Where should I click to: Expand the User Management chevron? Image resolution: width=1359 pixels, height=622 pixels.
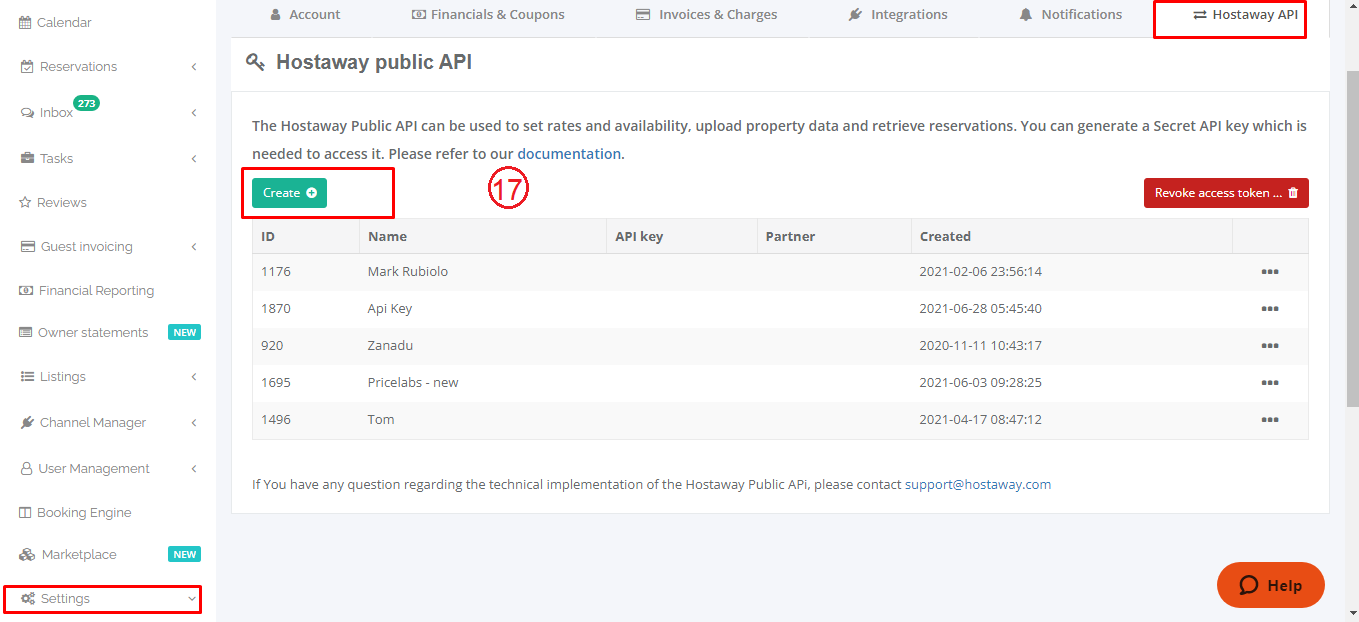pyautogui.click(x=193, y=468)
